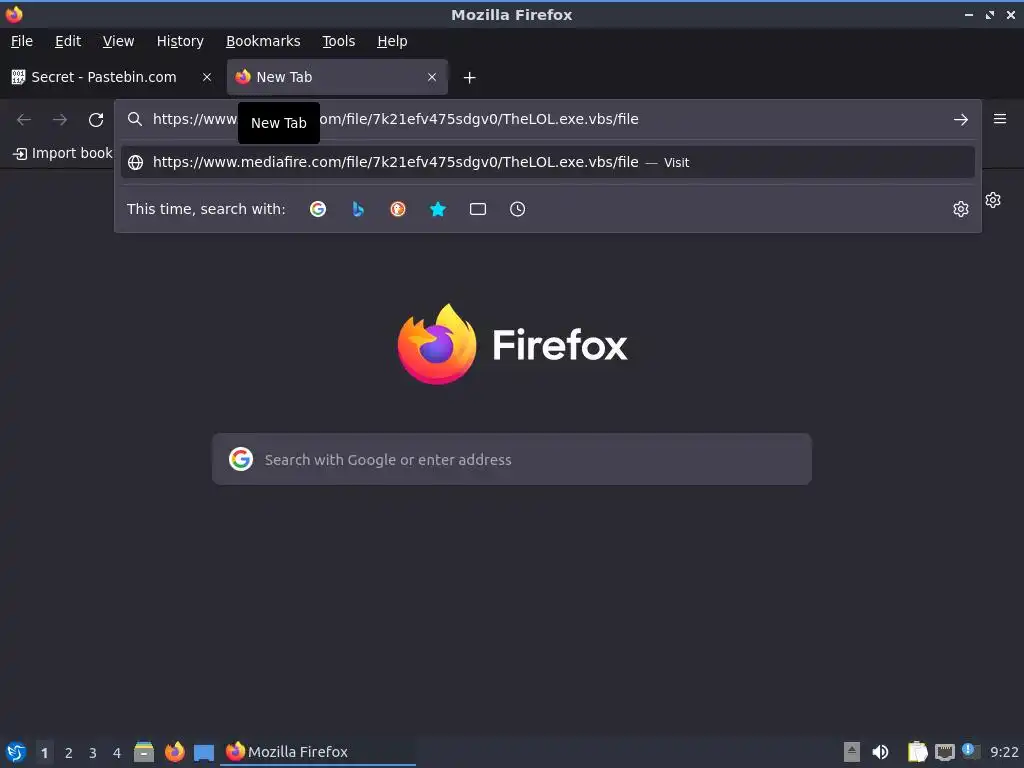Screen dimensions: 1024x768
Task: Open the Help menu
Action: [392, 41]
